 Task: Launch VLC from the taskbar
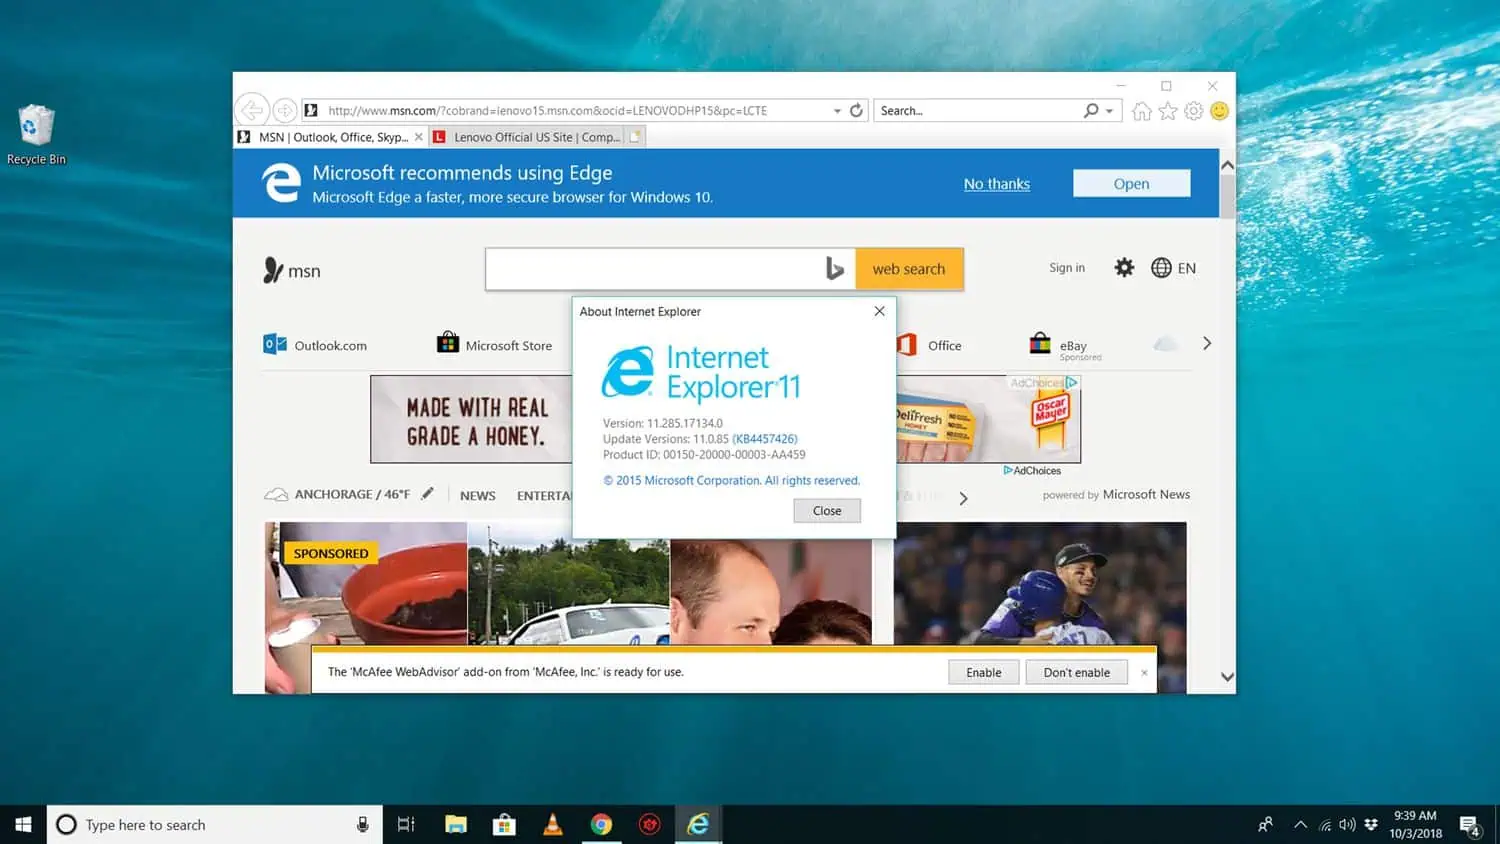(552, 824)
